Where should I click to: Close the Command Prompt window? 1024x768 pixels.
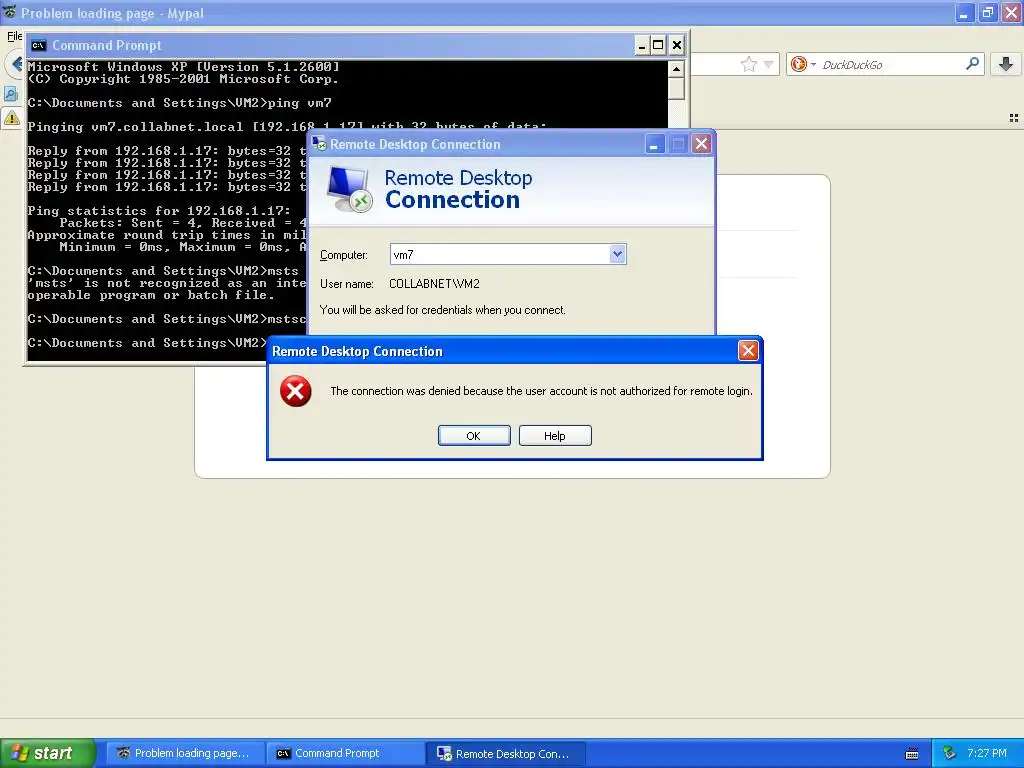677,45
